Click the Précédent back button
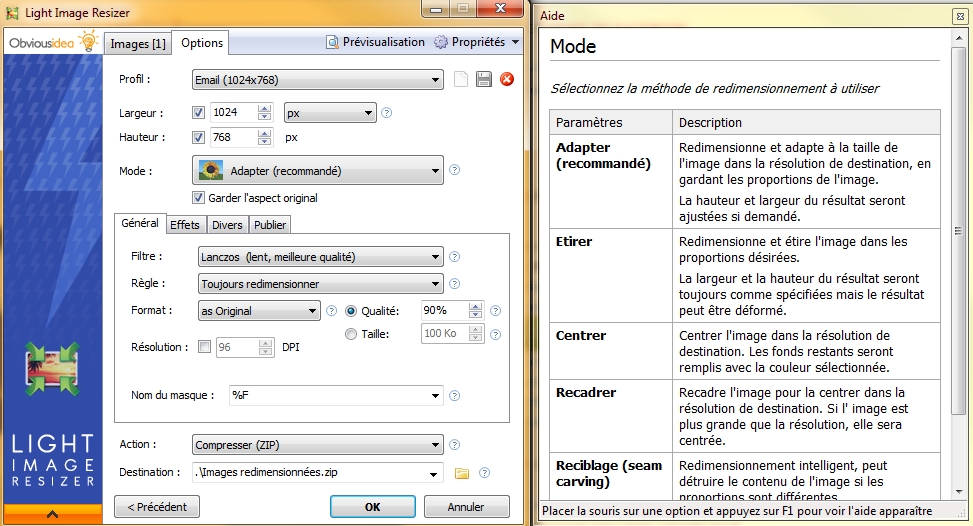Image resolution: width=973 pixels, height=526 pixels. pyautogui.click(x=150, y=506)
